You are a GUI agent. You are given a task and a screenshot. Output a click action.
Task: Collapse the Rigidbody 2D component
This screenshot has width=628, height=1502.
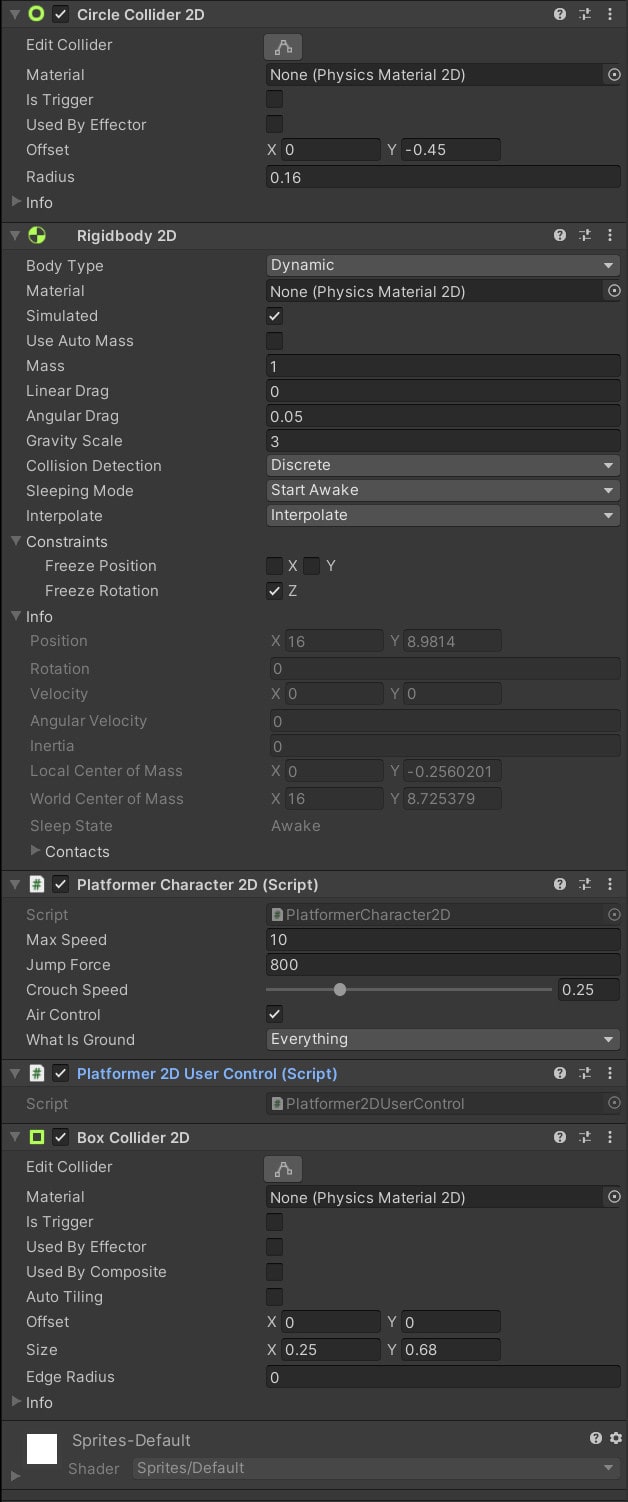(x=15, y=235)
